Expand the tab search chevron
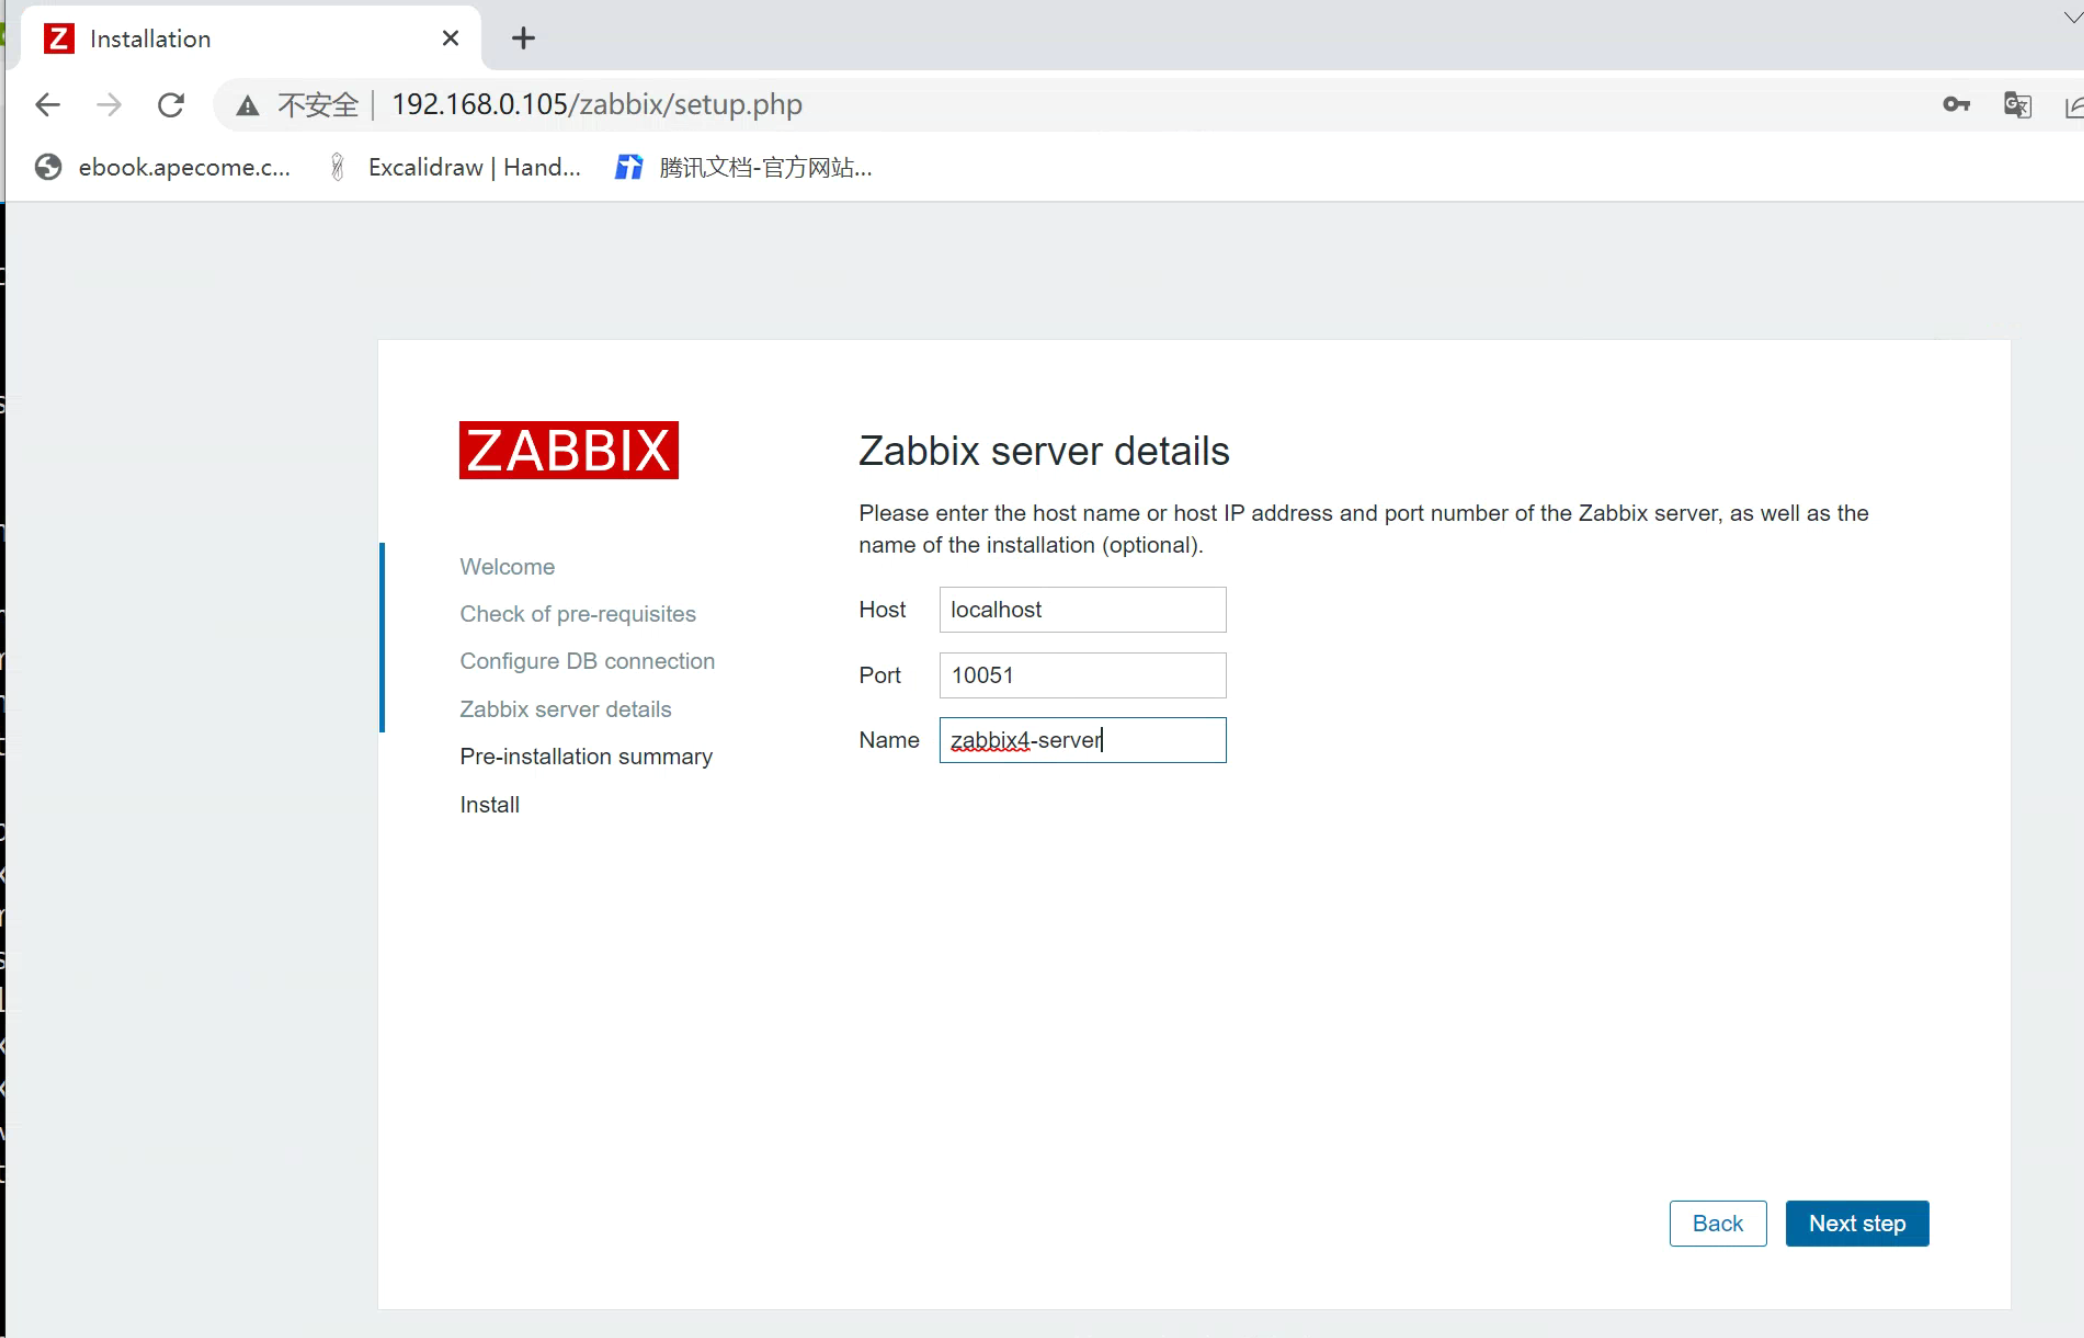The image size is (2084, 1338). click(2073, 17)
